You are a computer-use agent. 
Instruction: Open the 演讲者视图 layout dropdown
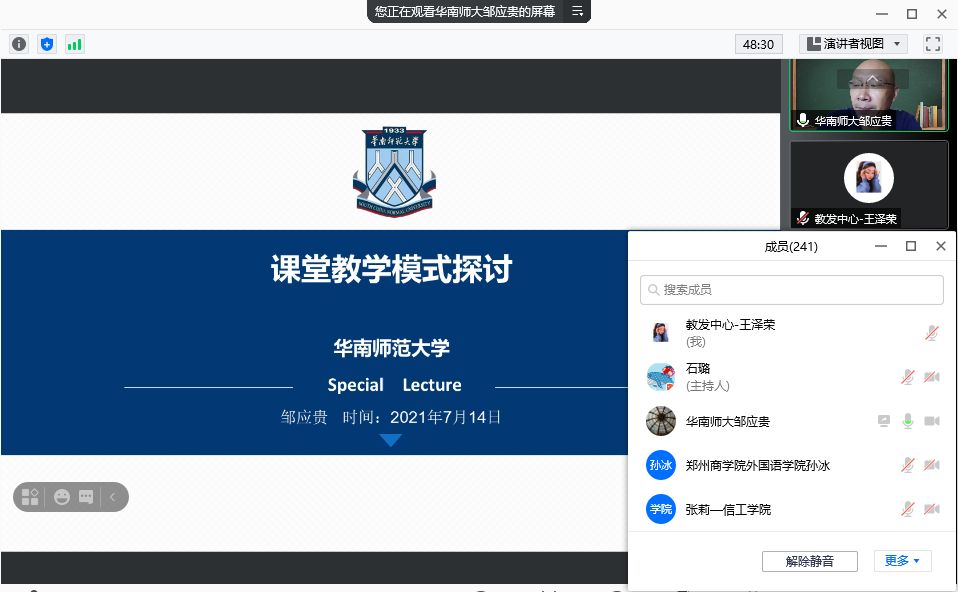[x=854, y=44]
